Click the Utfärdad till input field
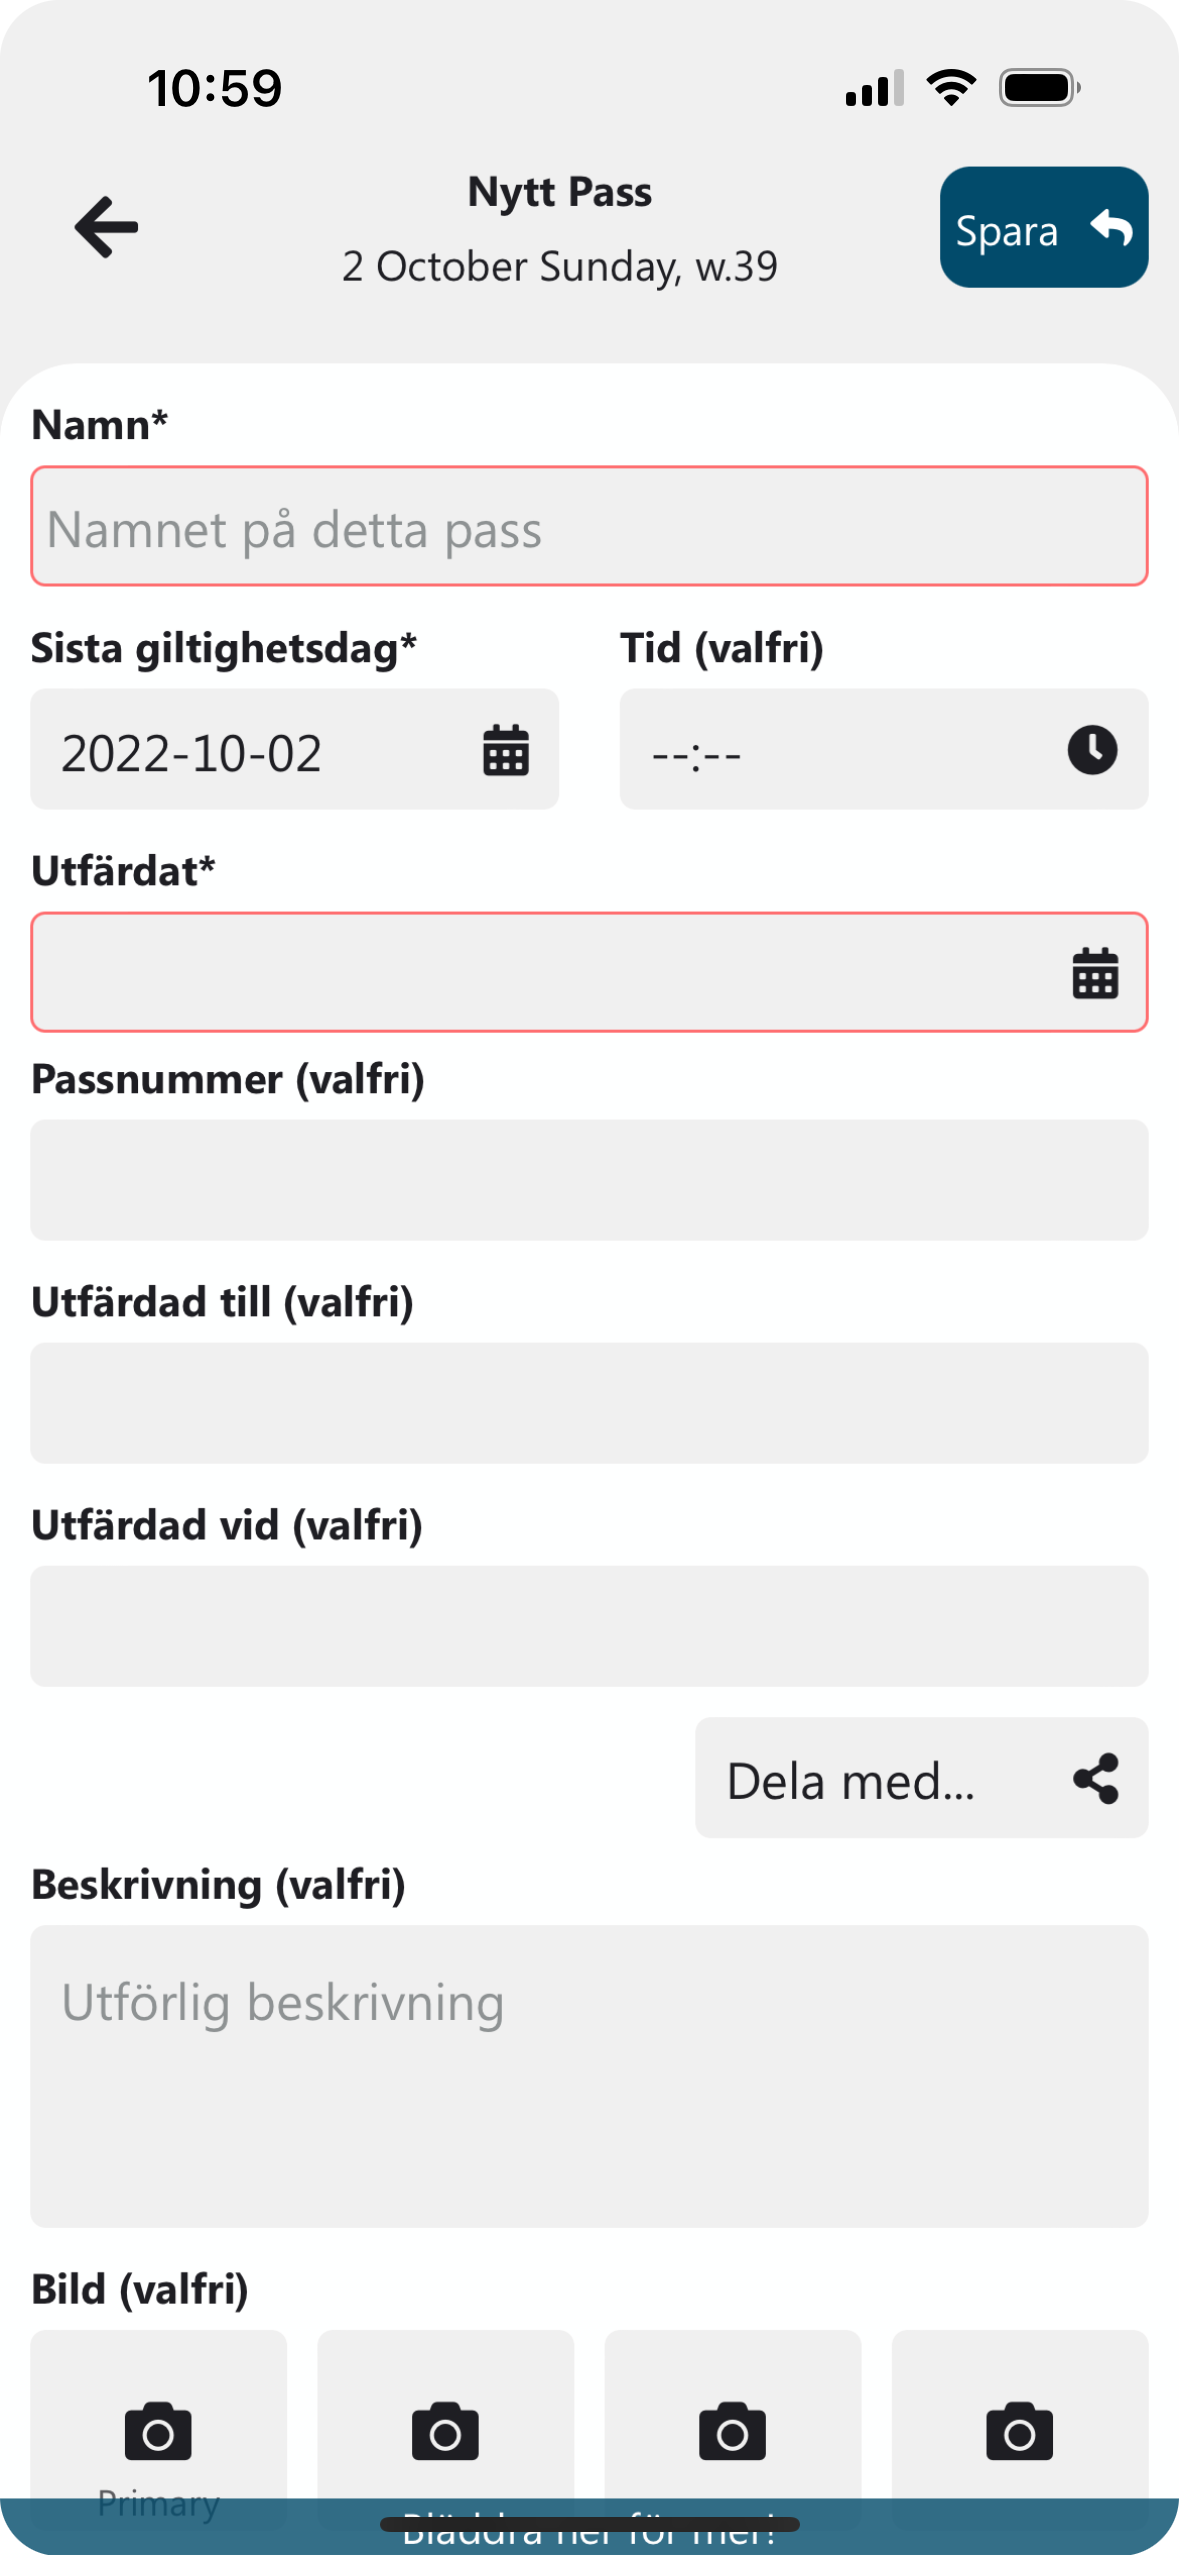Image resolution: width=1179 pixels, height=2556 pixels. point(589,1403)
